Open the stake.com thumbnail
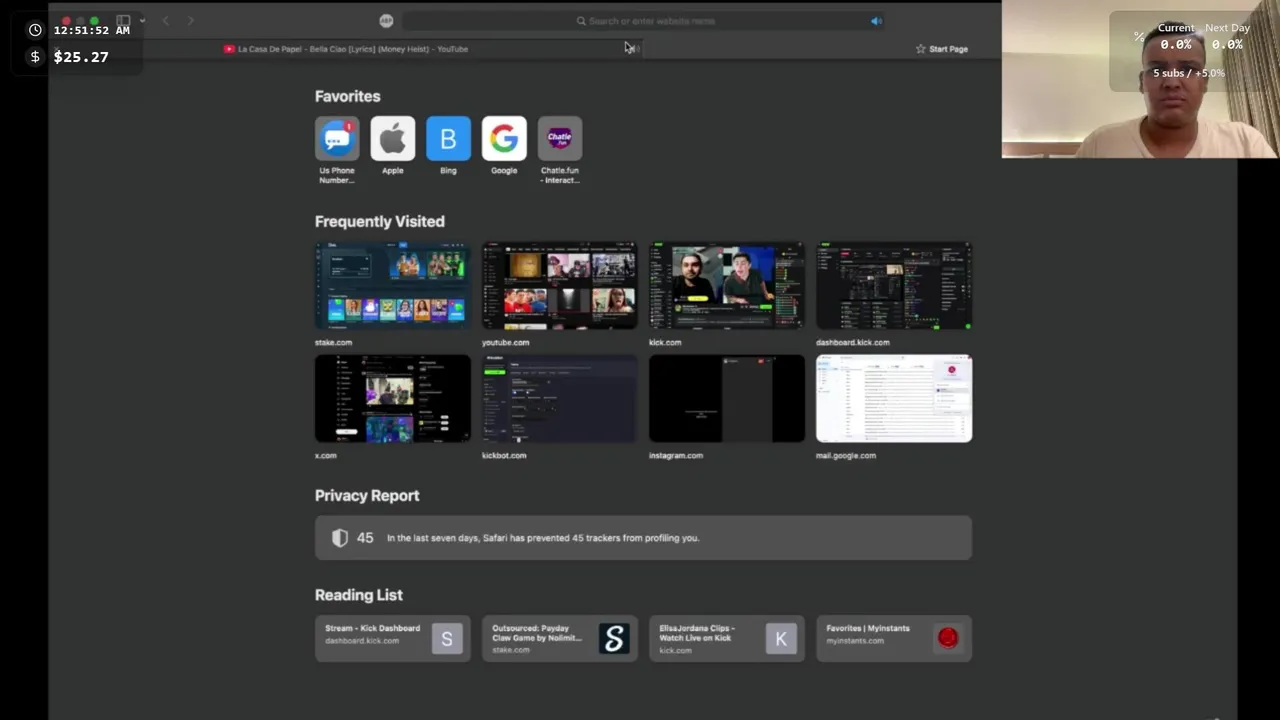Viewport: 1280px width, 720px height. (x=392, y=286)
